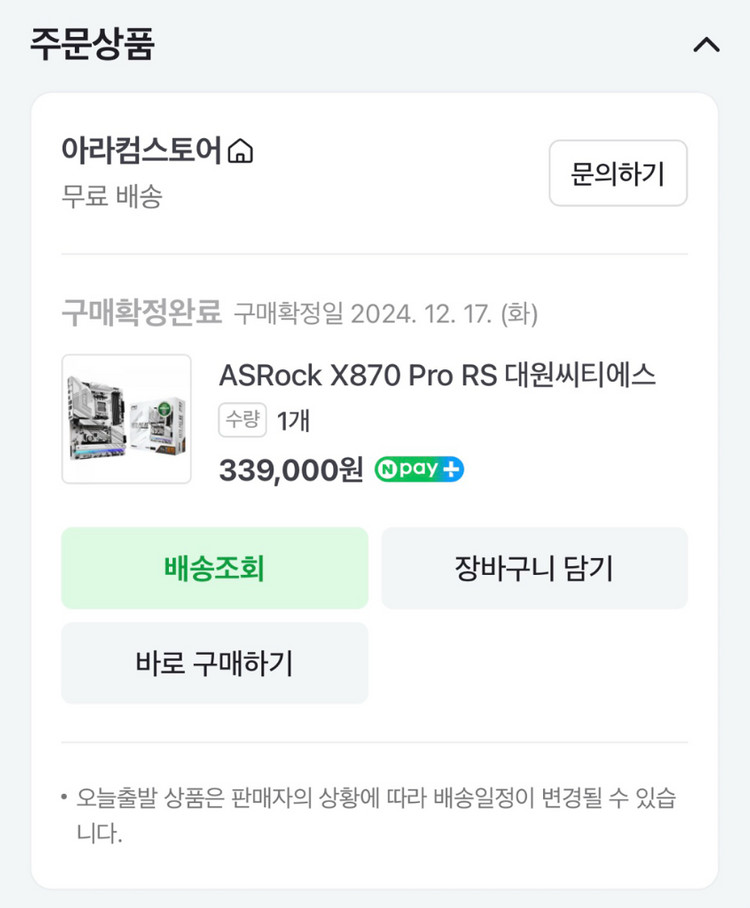Open the 문의하기 dialog
The width and height of the screenshot is (750, 908).
618,173
